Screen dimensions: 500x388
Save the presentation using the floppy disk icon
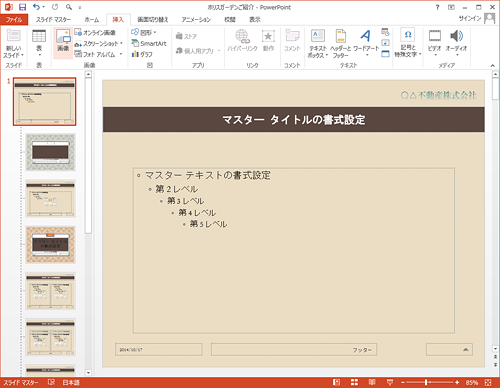(x=22, y=7)
